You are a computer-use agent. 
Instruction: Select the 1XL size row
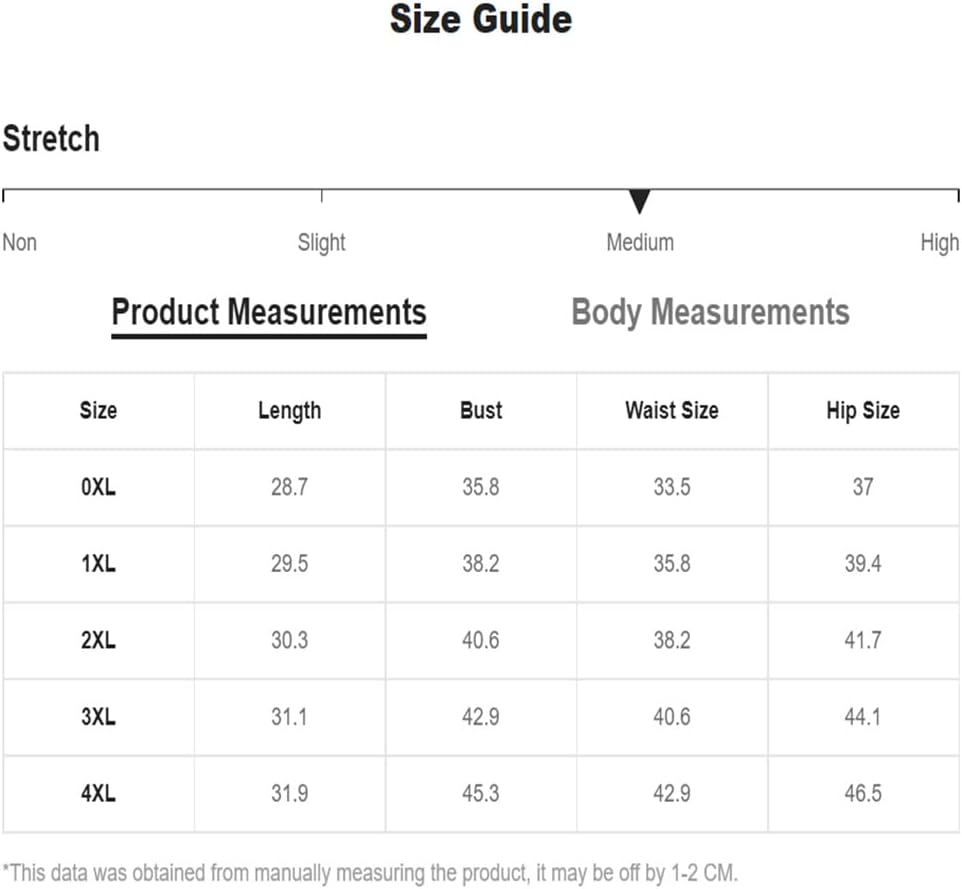481,564
